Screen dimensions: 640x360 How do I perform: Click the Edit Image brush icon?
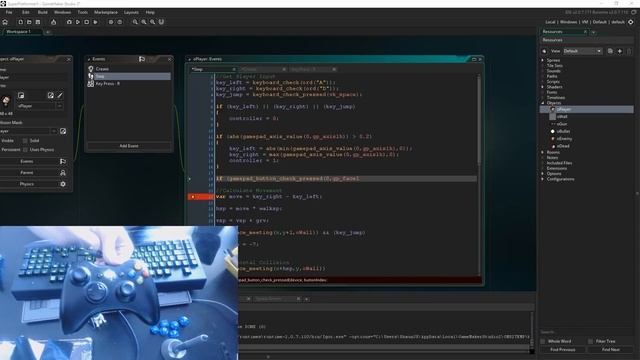click(x=60, y=95)
